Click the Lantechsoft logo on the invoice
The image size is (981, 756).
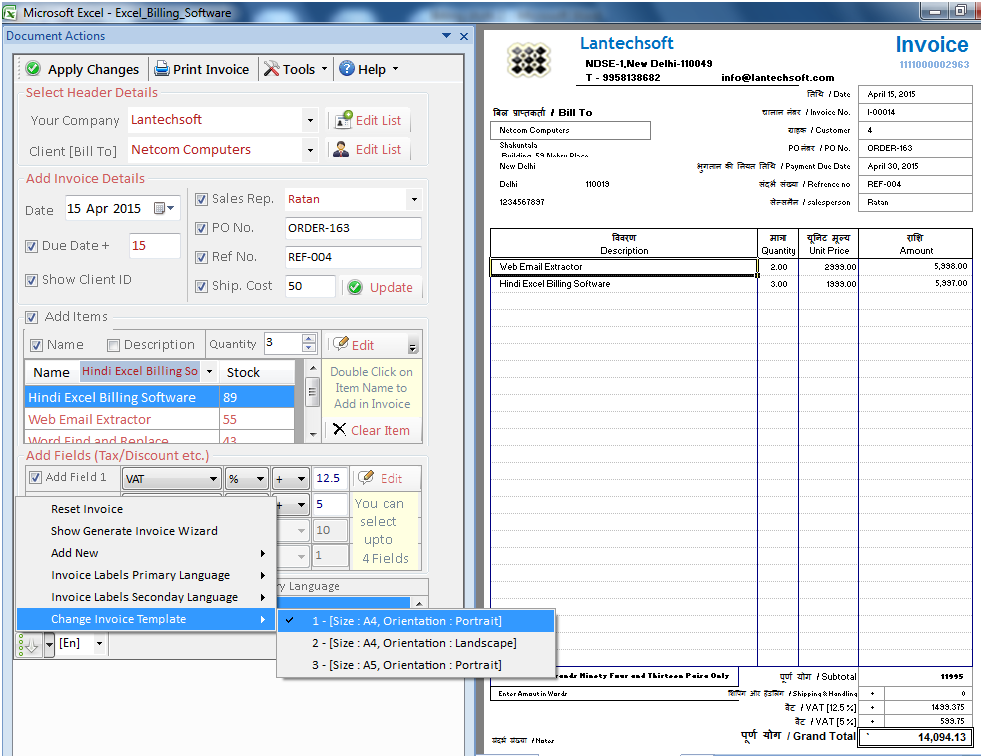(529, 60)
